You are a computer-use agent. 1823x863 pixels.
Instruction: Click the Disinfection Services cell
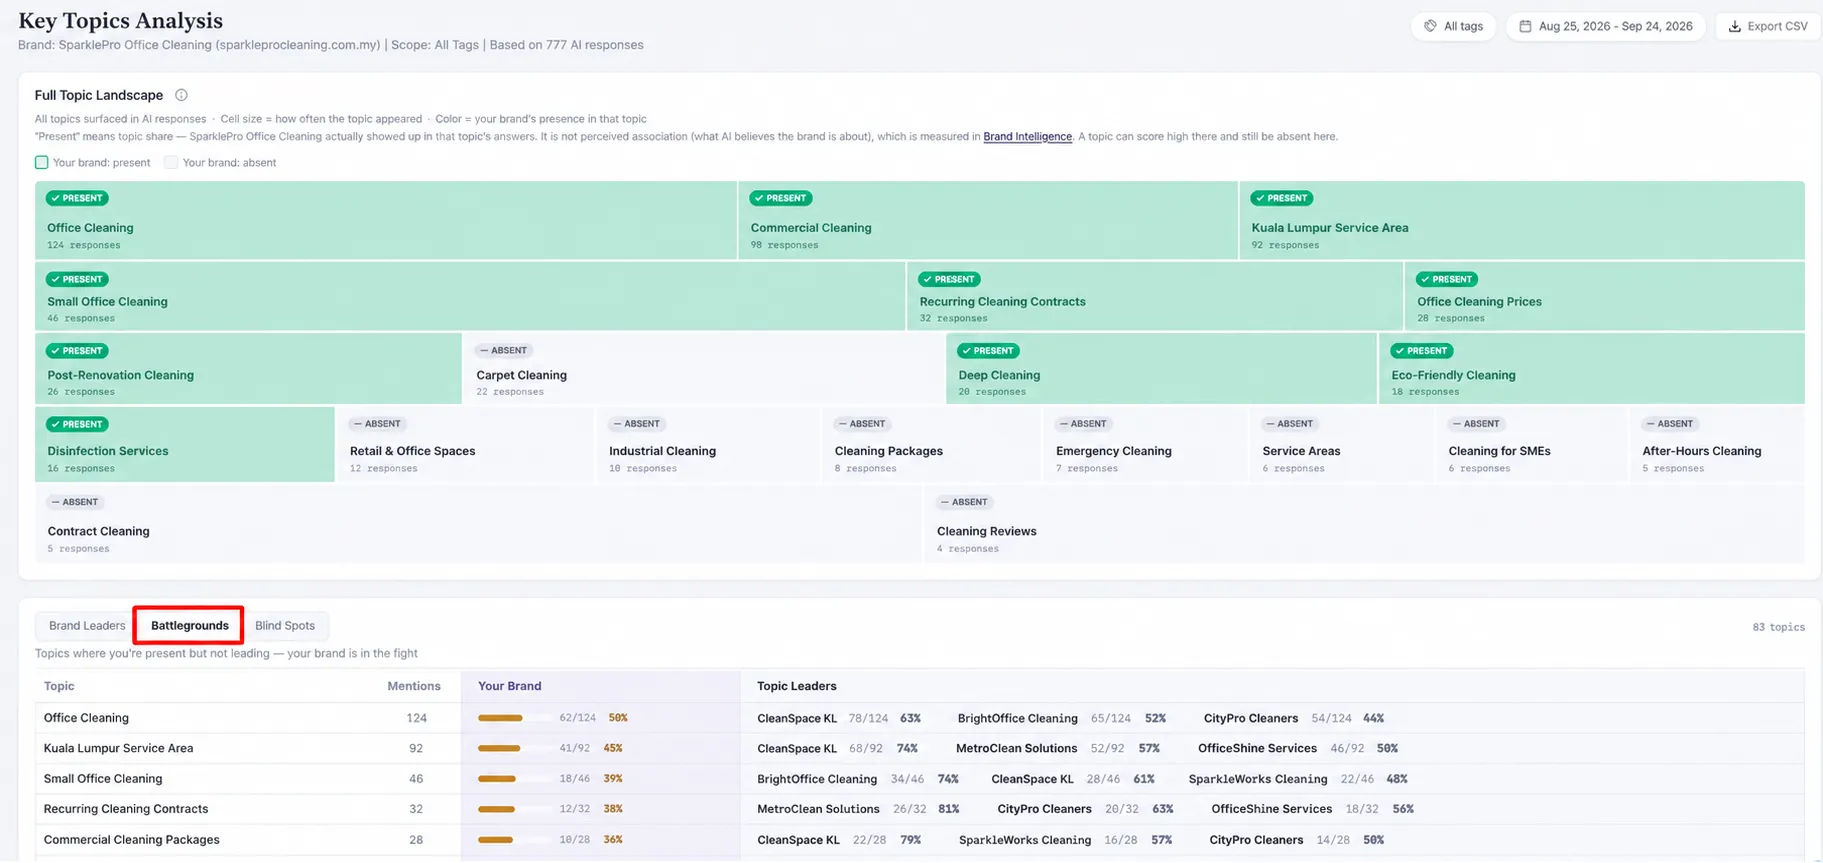tap(185, 444)
